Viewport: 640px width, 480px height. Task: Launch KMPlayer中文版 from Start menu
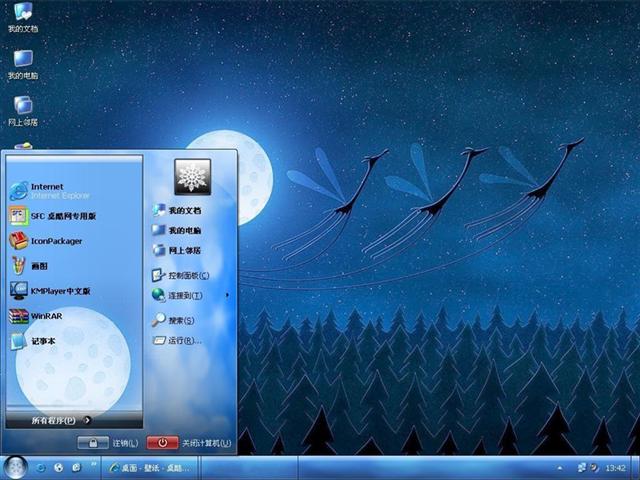50,291
